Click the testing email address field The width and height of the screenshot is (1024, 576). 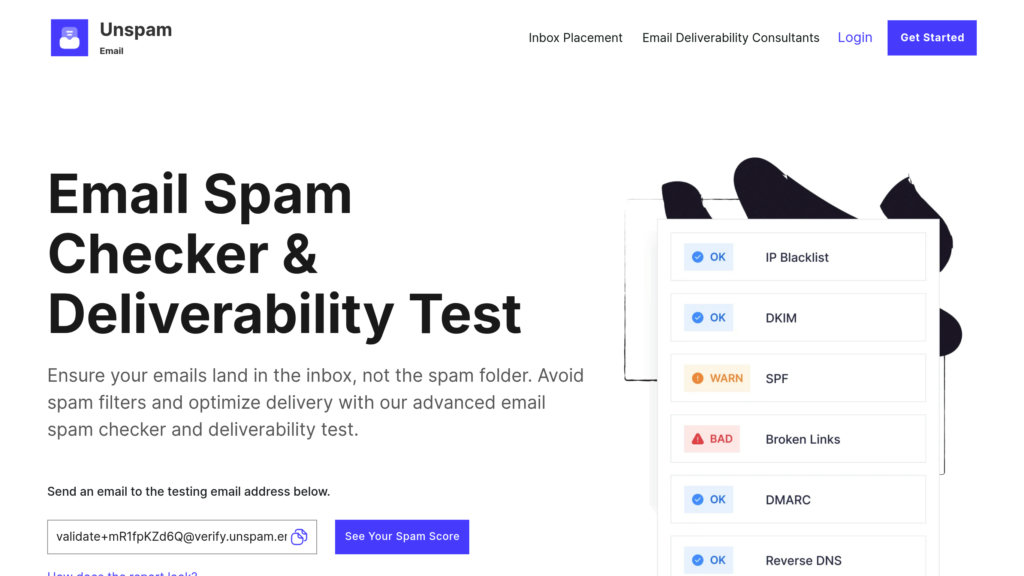click(x=170, y=537)
